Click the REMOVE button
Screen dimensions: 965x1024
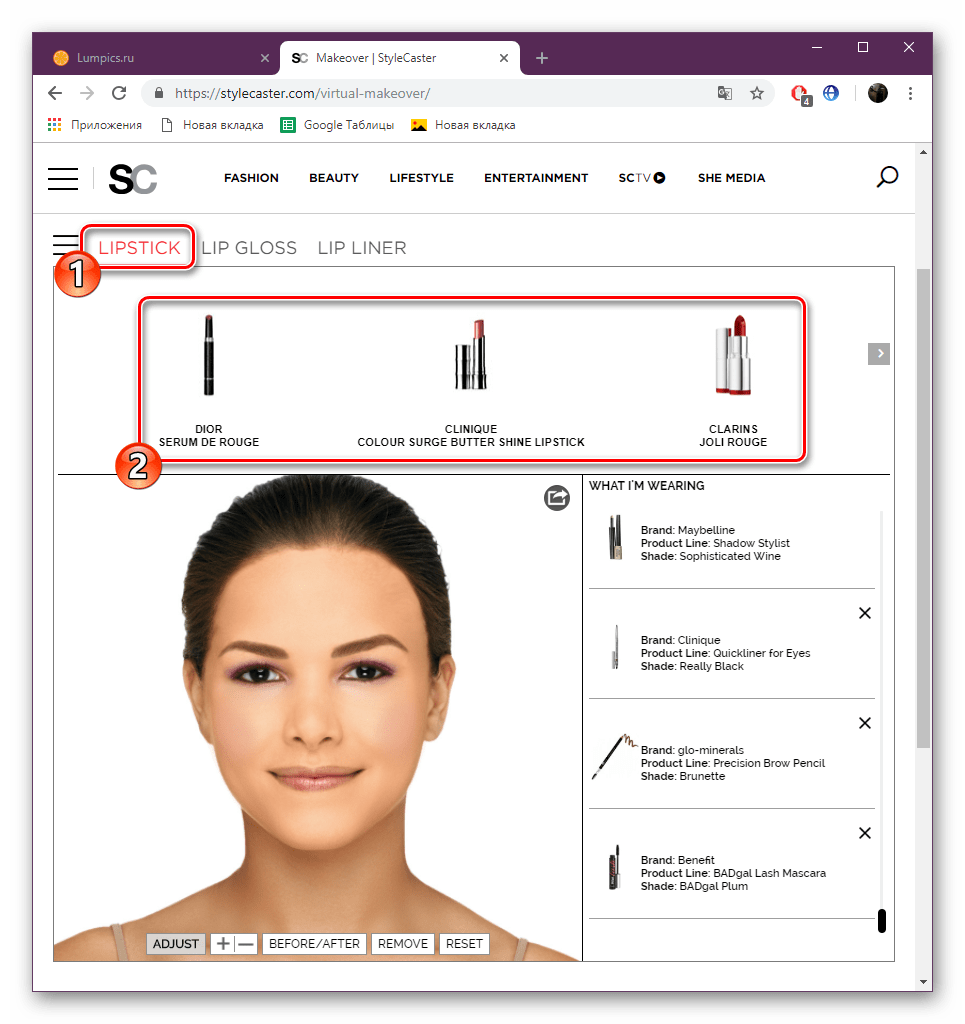pyautogui.click(x=402, y=943)
